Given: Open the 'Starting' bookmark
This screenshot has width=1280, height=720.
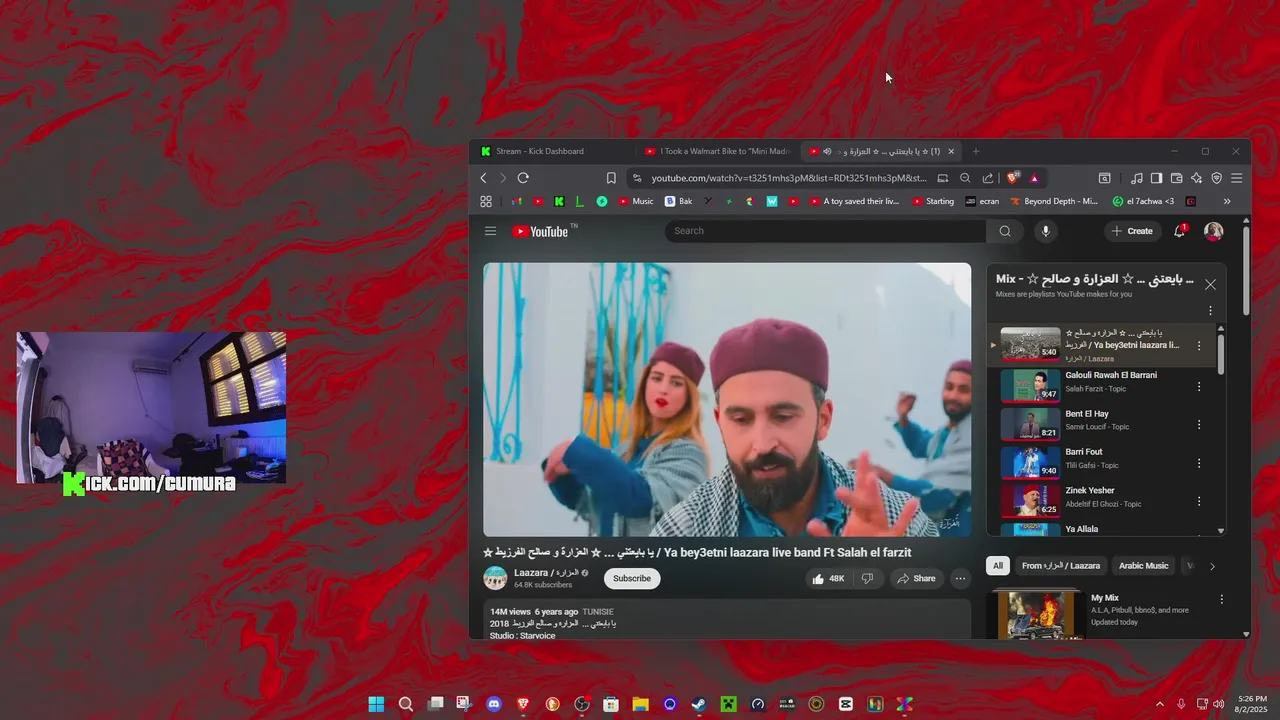Looking at the screenshot, I should pos(933,201).
